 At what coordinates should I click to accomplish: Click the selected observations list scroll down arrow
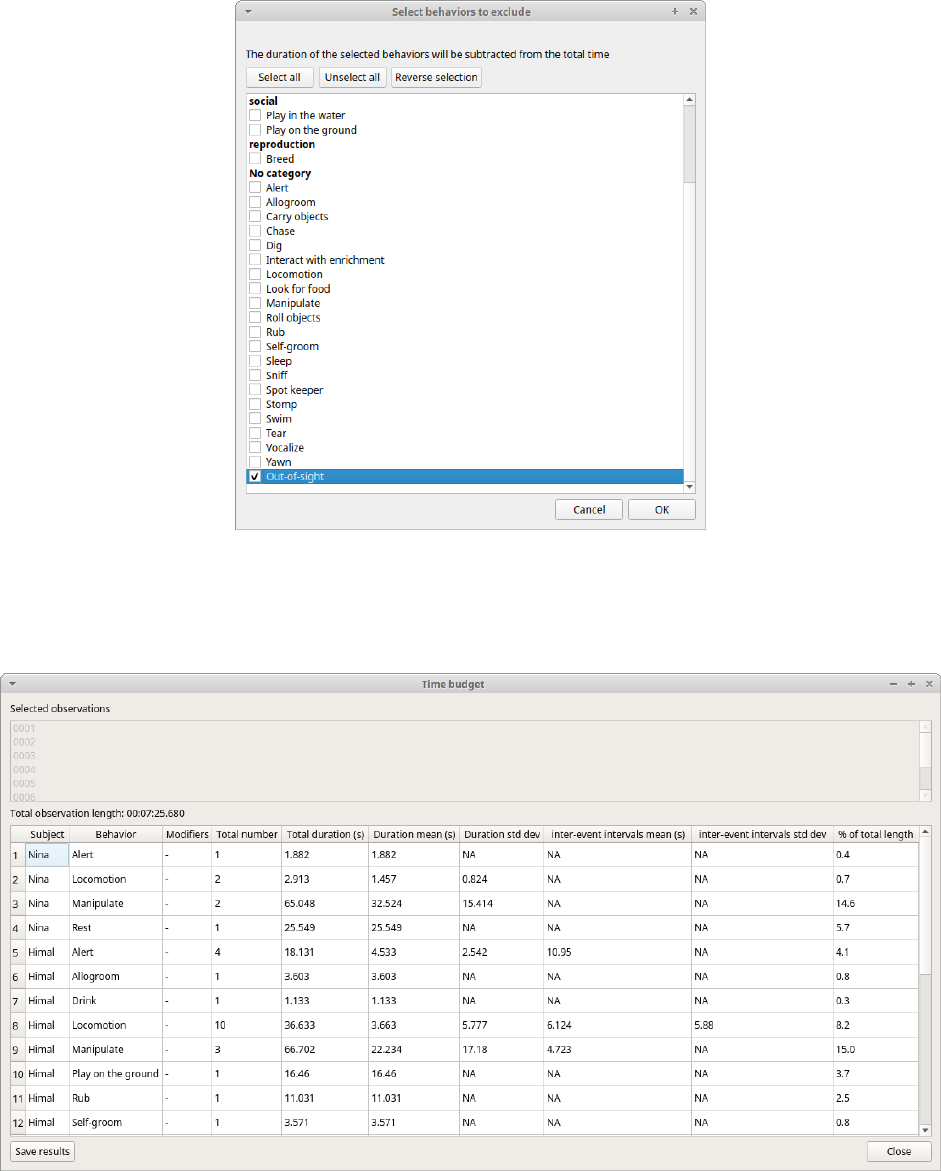coord(925,796)
